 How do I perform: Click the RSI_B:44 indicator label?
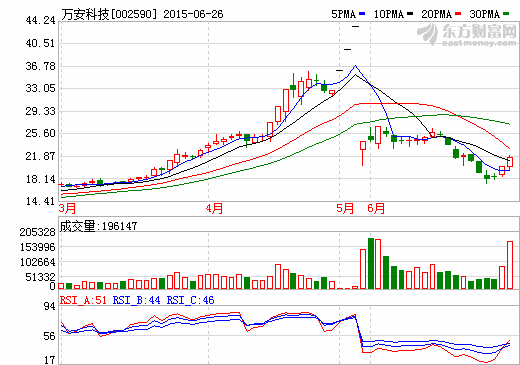click(136, 300)
